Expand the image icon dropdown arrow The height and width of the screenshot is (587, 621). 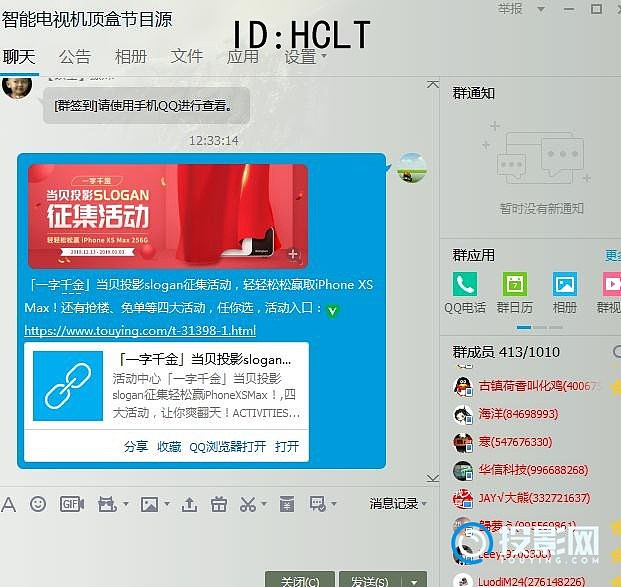pyautogui.click(x=167, y=504)
